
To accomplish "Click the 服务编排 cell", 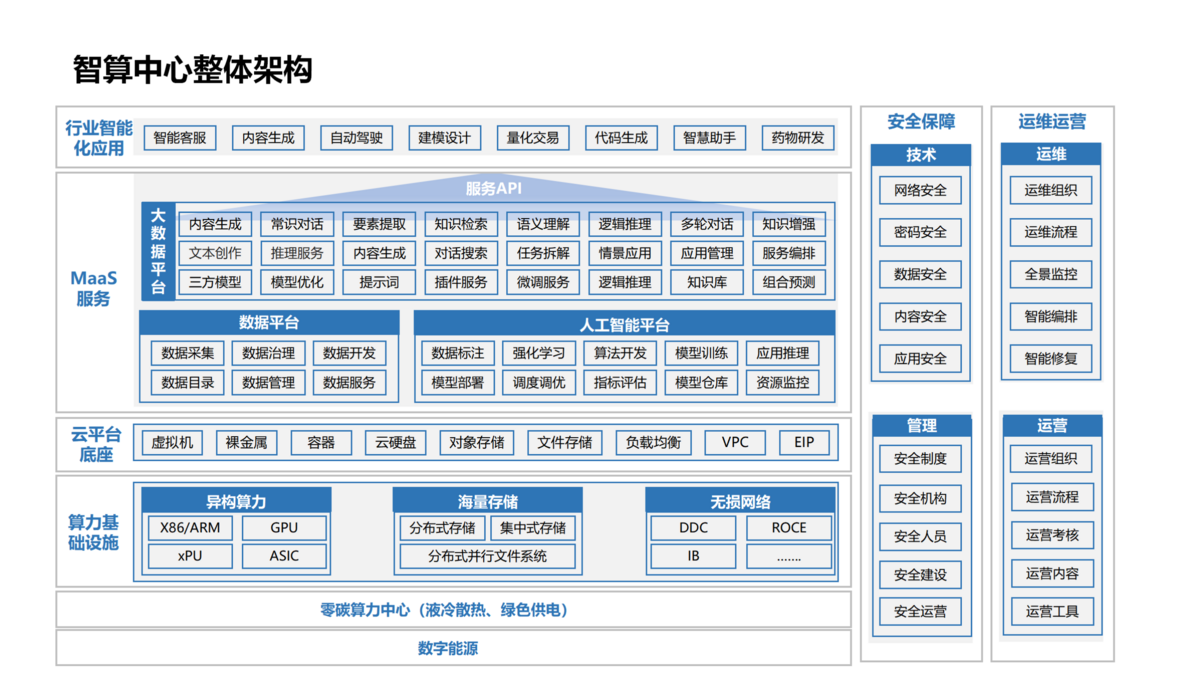I will 789,253.
